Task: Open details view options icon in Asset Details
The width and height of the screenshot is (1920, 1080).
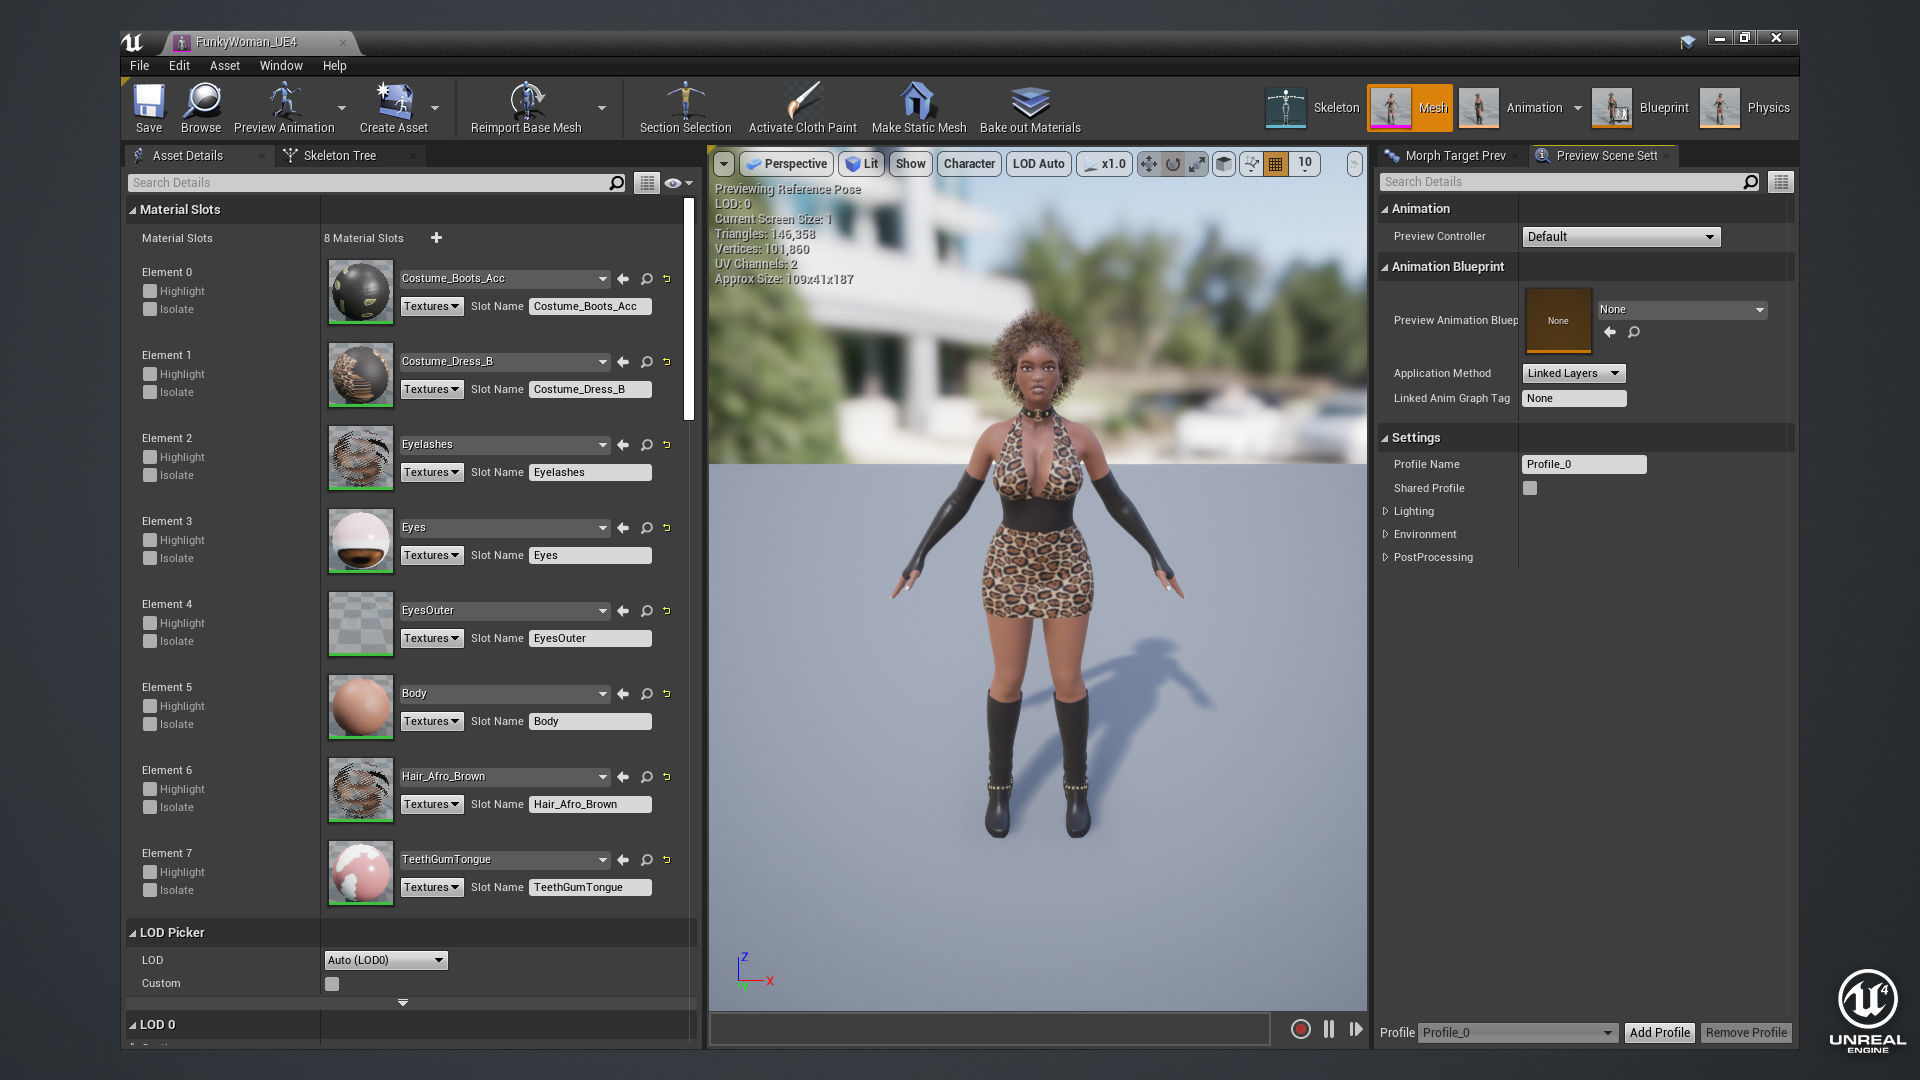Action: (x=647, y=183)
